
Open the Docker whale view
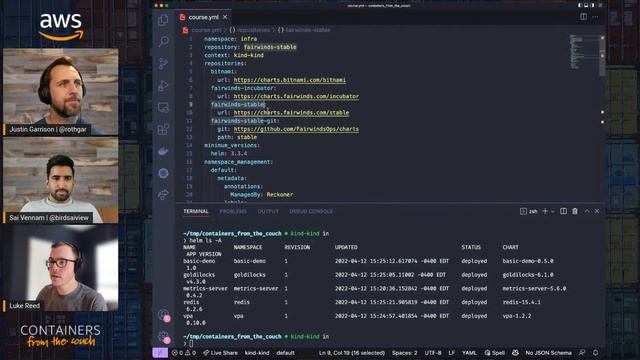163,151
